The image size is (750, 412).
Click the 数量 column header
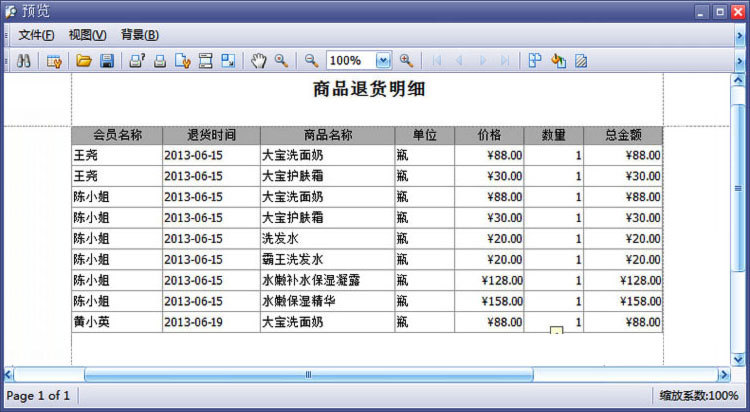pyautogui.click(x=554, y=135)
